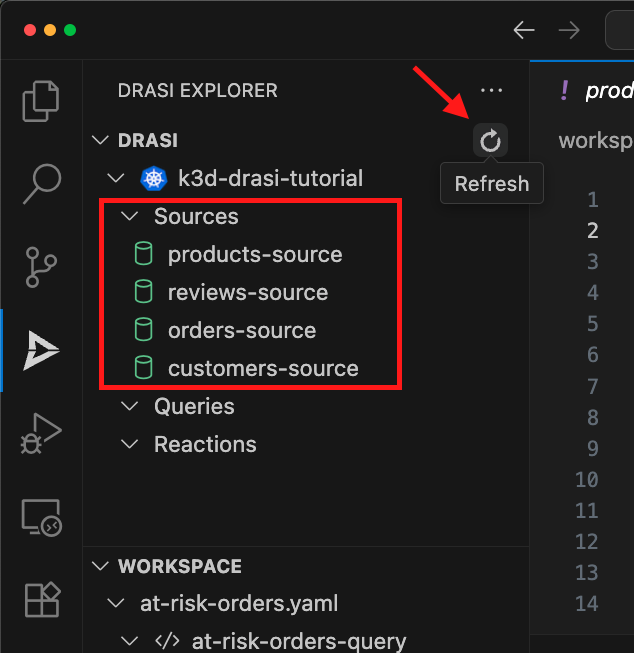634x653 pixels.
Task: Select the reviews-source item
Action: tap(247, 293)
